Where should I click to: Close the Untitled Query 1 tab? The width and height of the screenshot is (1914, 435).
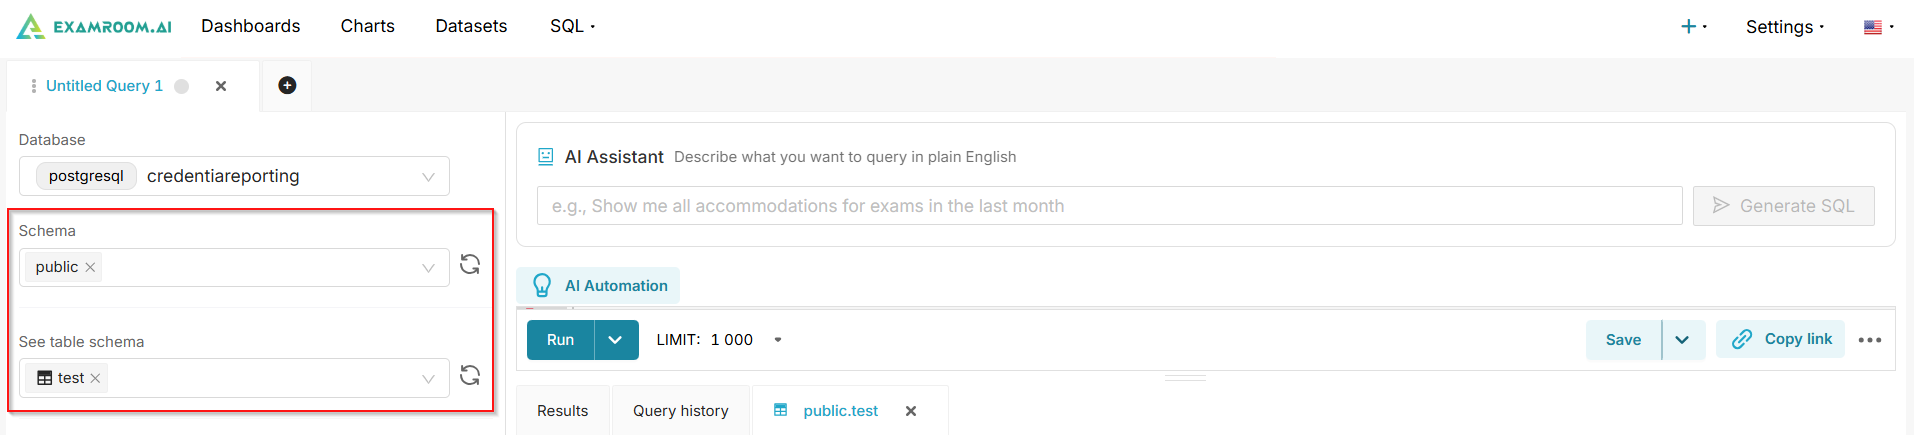click(x=221, y=86)
